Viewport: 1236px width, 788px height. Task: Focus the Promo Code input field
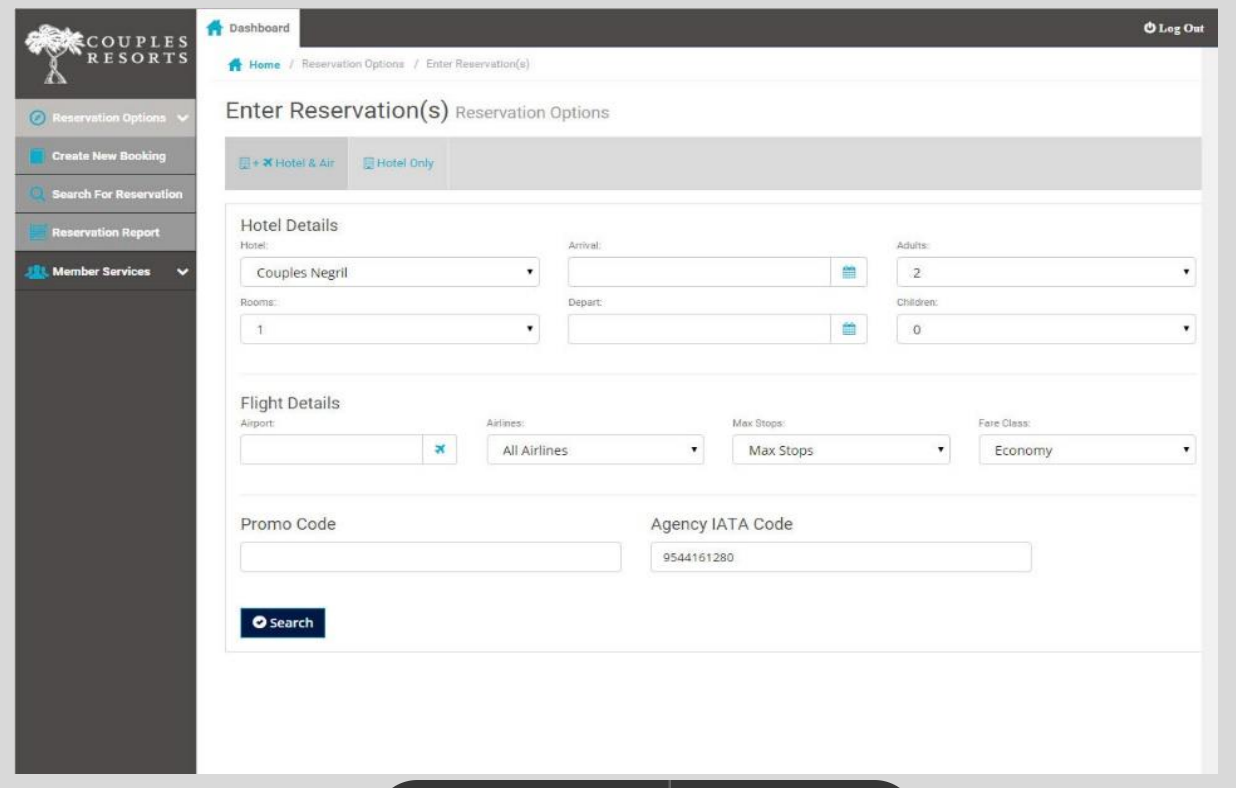coord(431,557)
